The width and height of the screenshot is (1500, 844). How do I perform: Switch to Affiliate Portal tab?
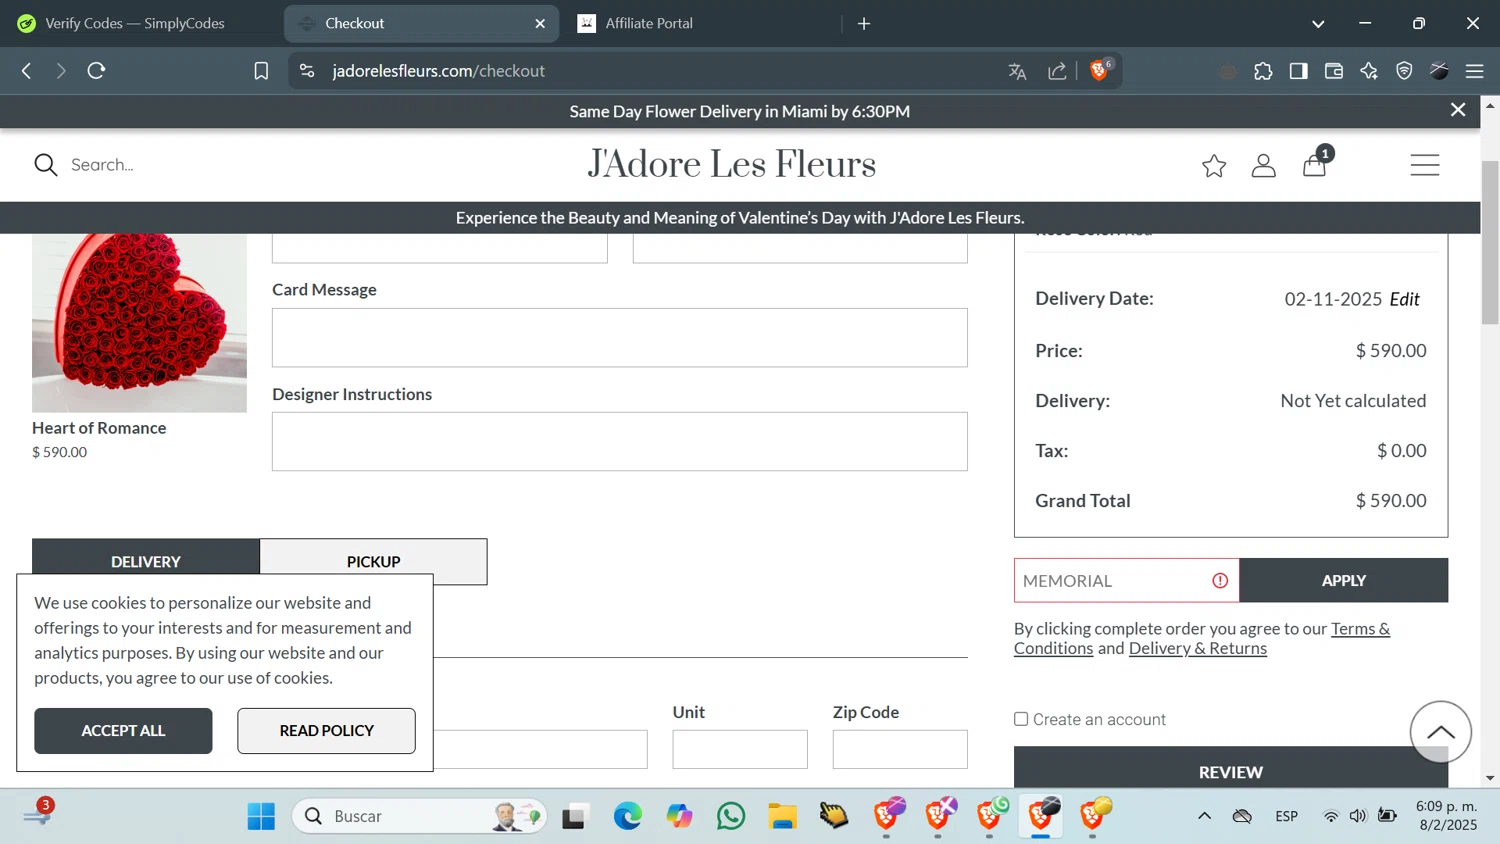coord(700,23)
